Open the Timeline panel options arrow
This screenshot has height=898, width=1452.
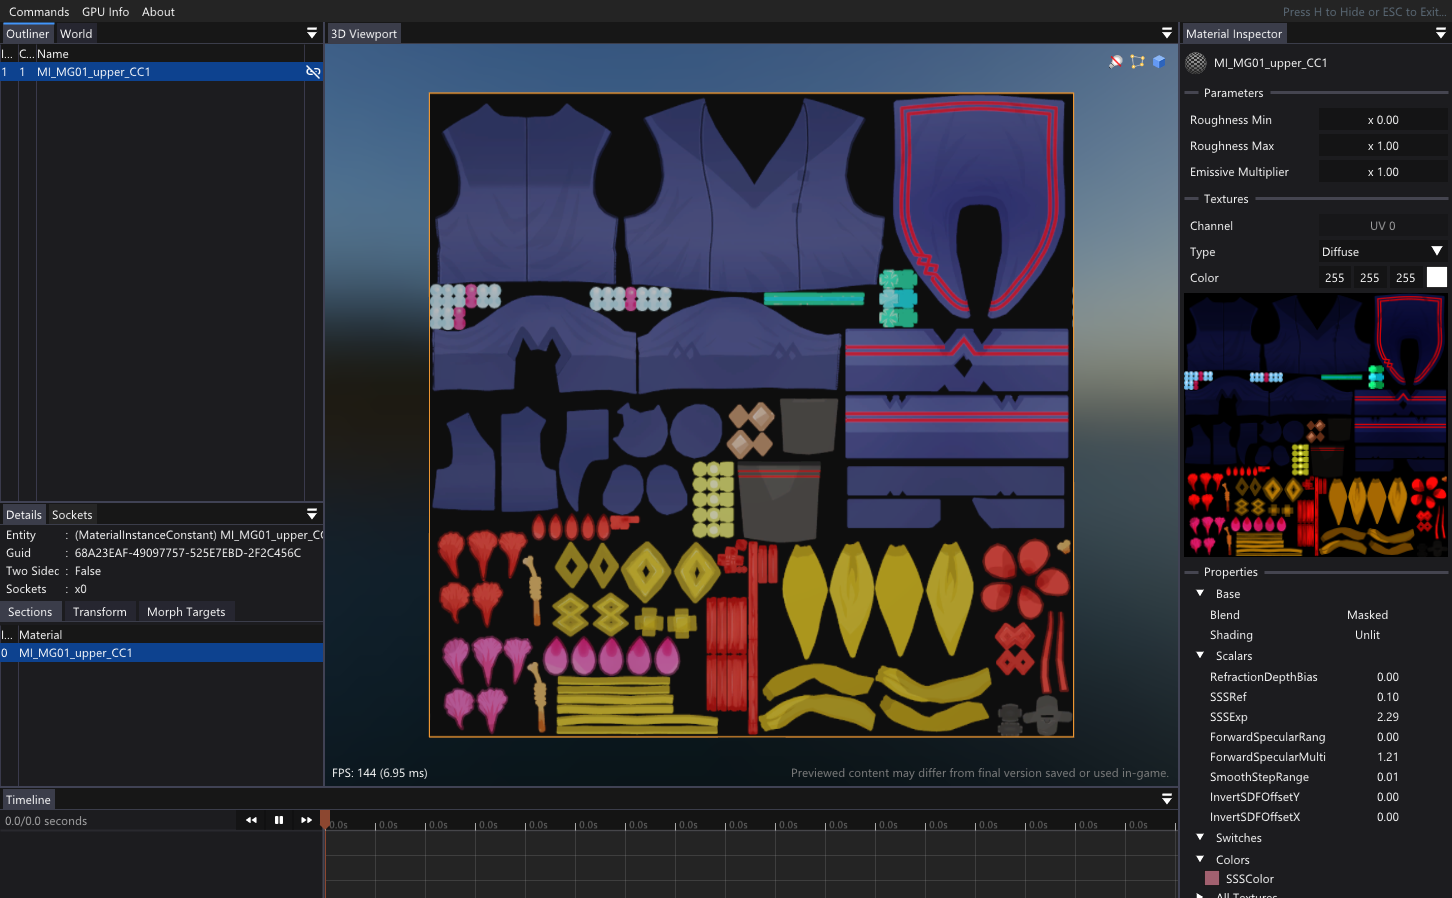tap(1167, 799)
